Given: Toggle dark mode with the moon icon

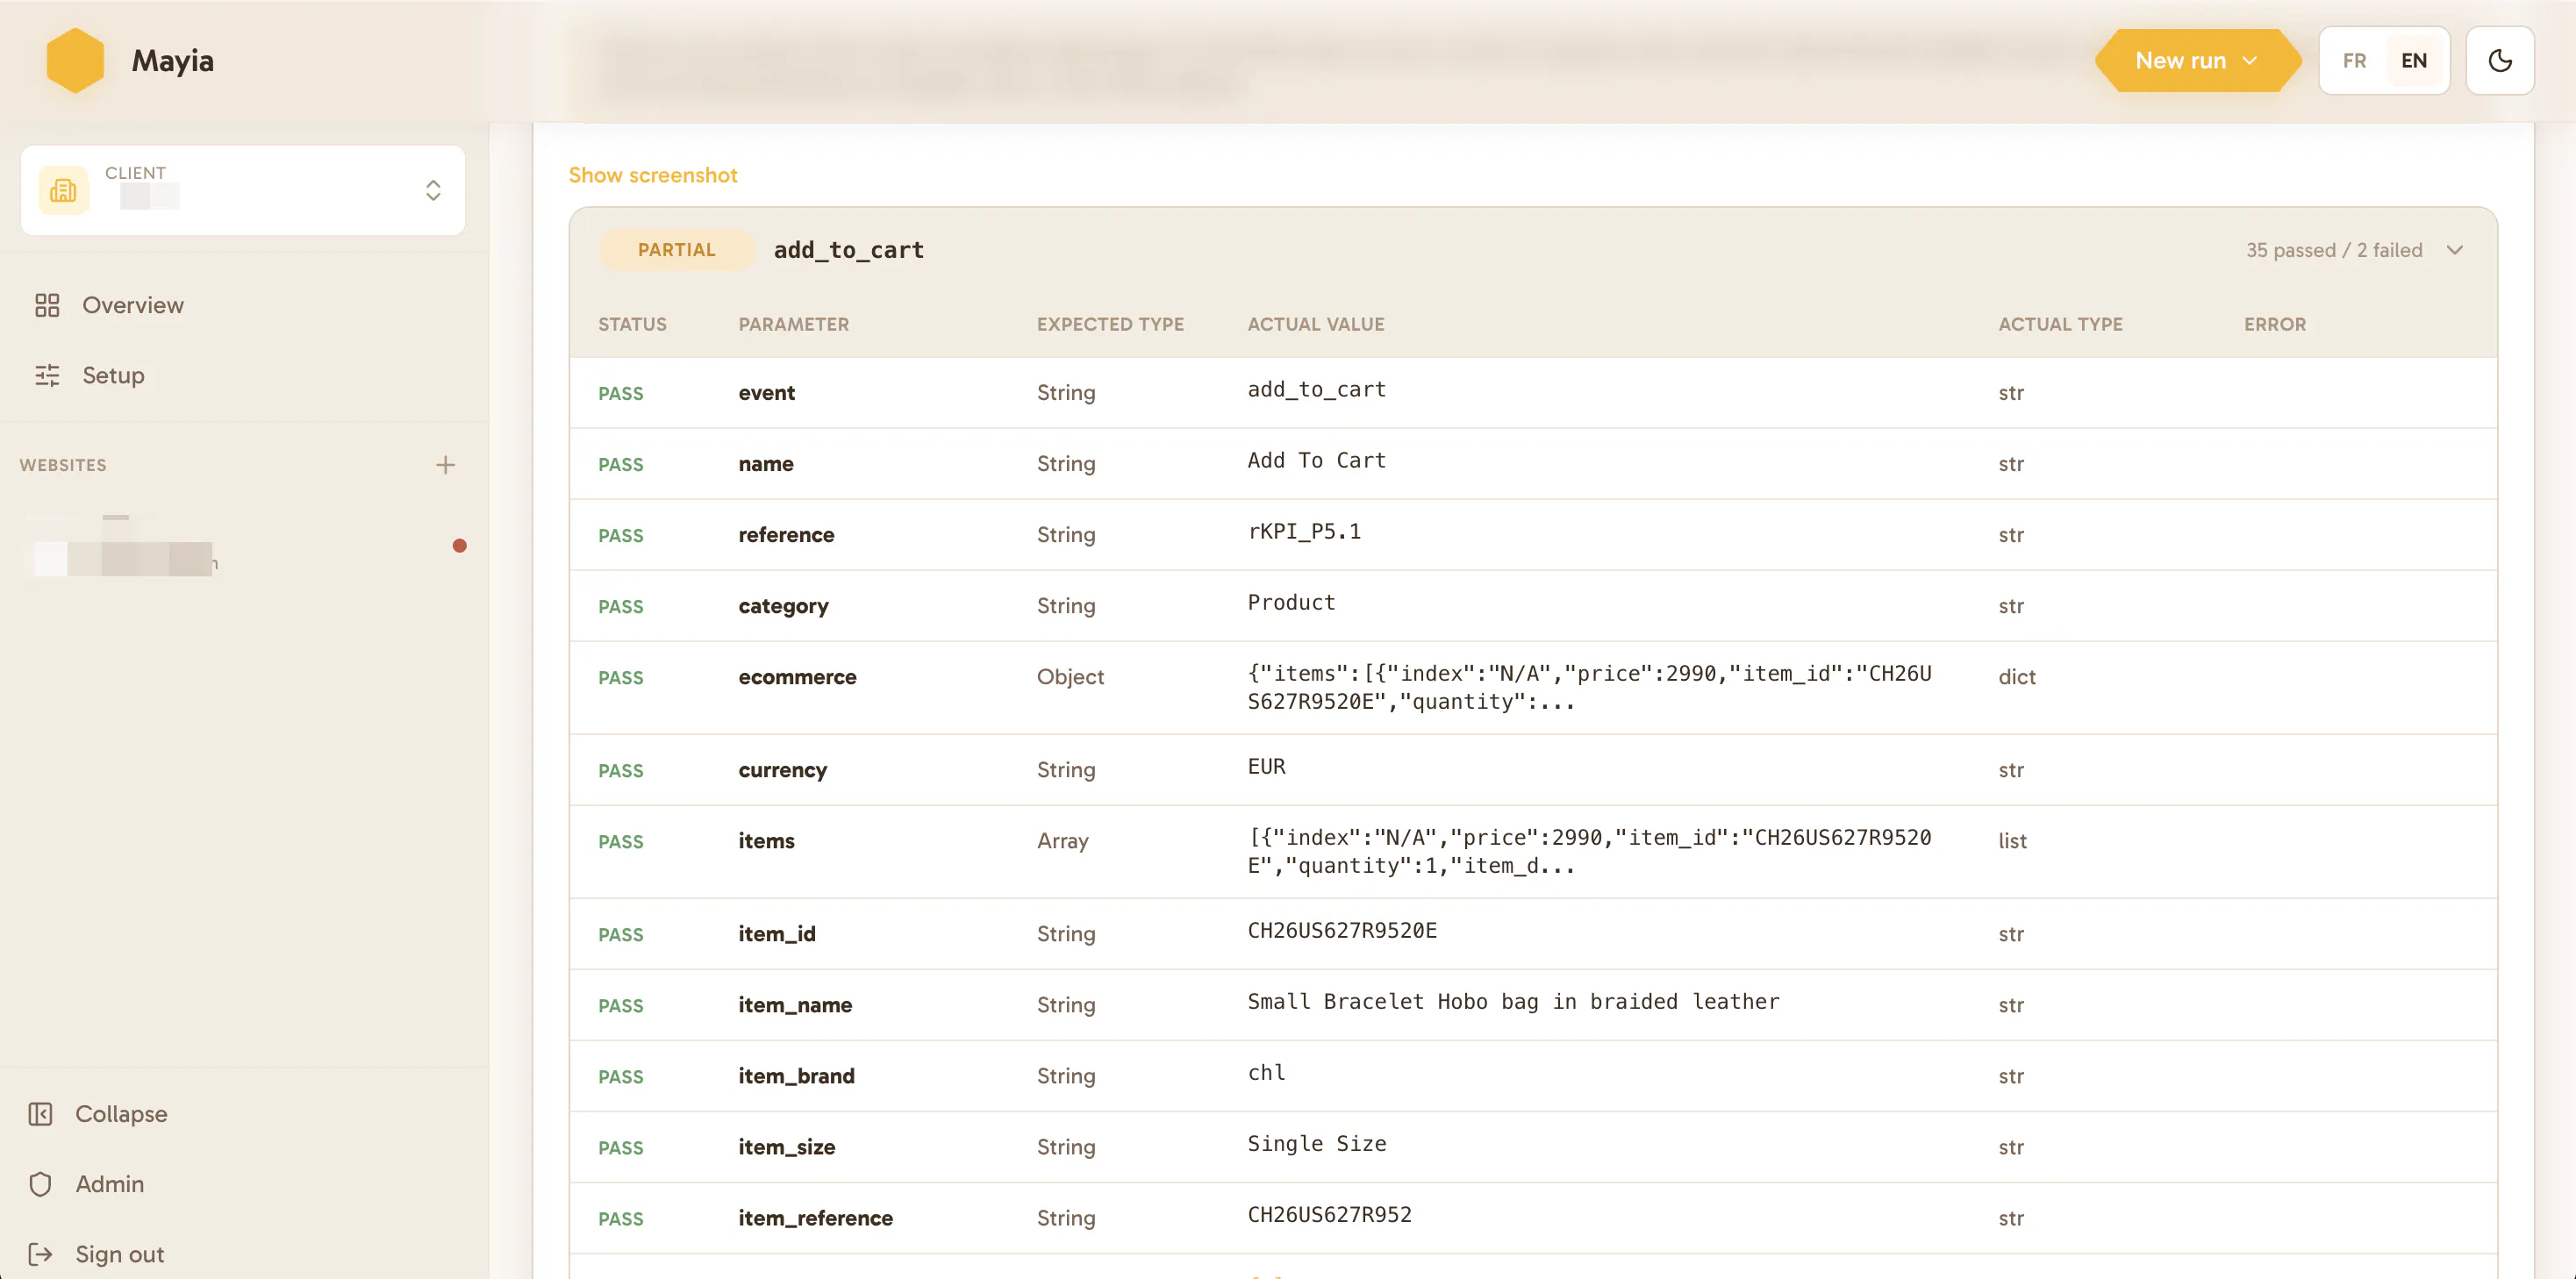Looking at the screenshot, I should [2499, 61].
